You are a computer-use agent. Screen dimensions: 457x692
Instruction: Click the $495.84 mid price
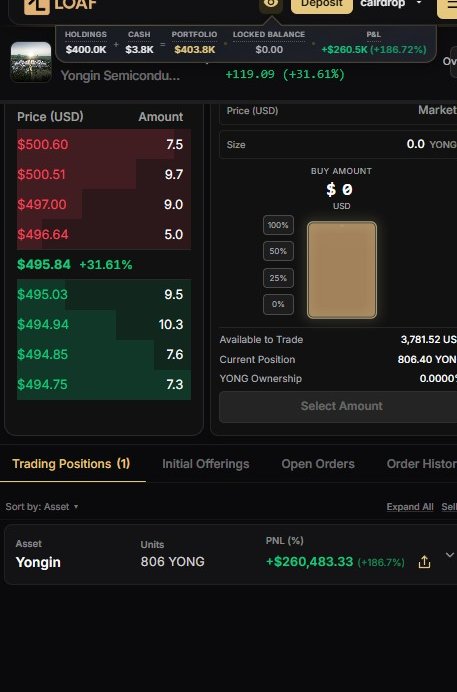44,265
